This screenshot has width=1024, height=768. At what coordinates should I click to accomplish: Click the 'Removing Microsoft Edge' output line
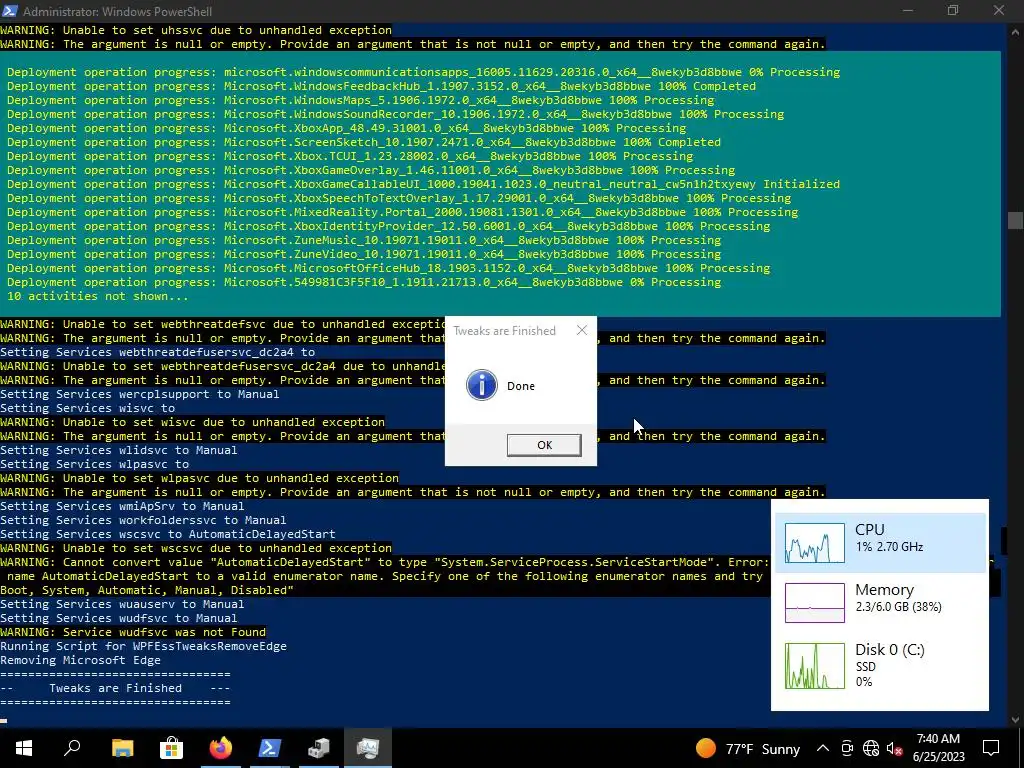pyautogui.click(x=80, y=660)
